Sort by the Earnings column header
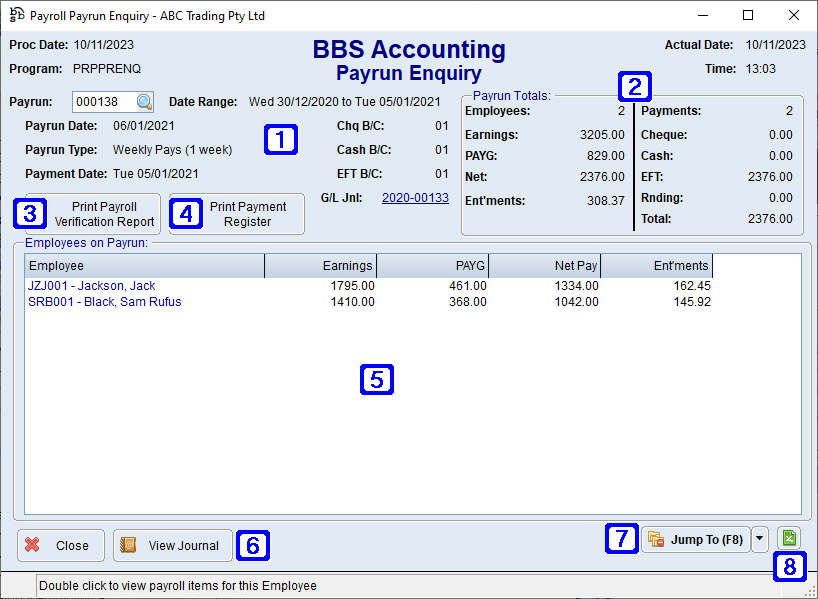The width and height of the screenshot is (818, 599). point(345,265)
